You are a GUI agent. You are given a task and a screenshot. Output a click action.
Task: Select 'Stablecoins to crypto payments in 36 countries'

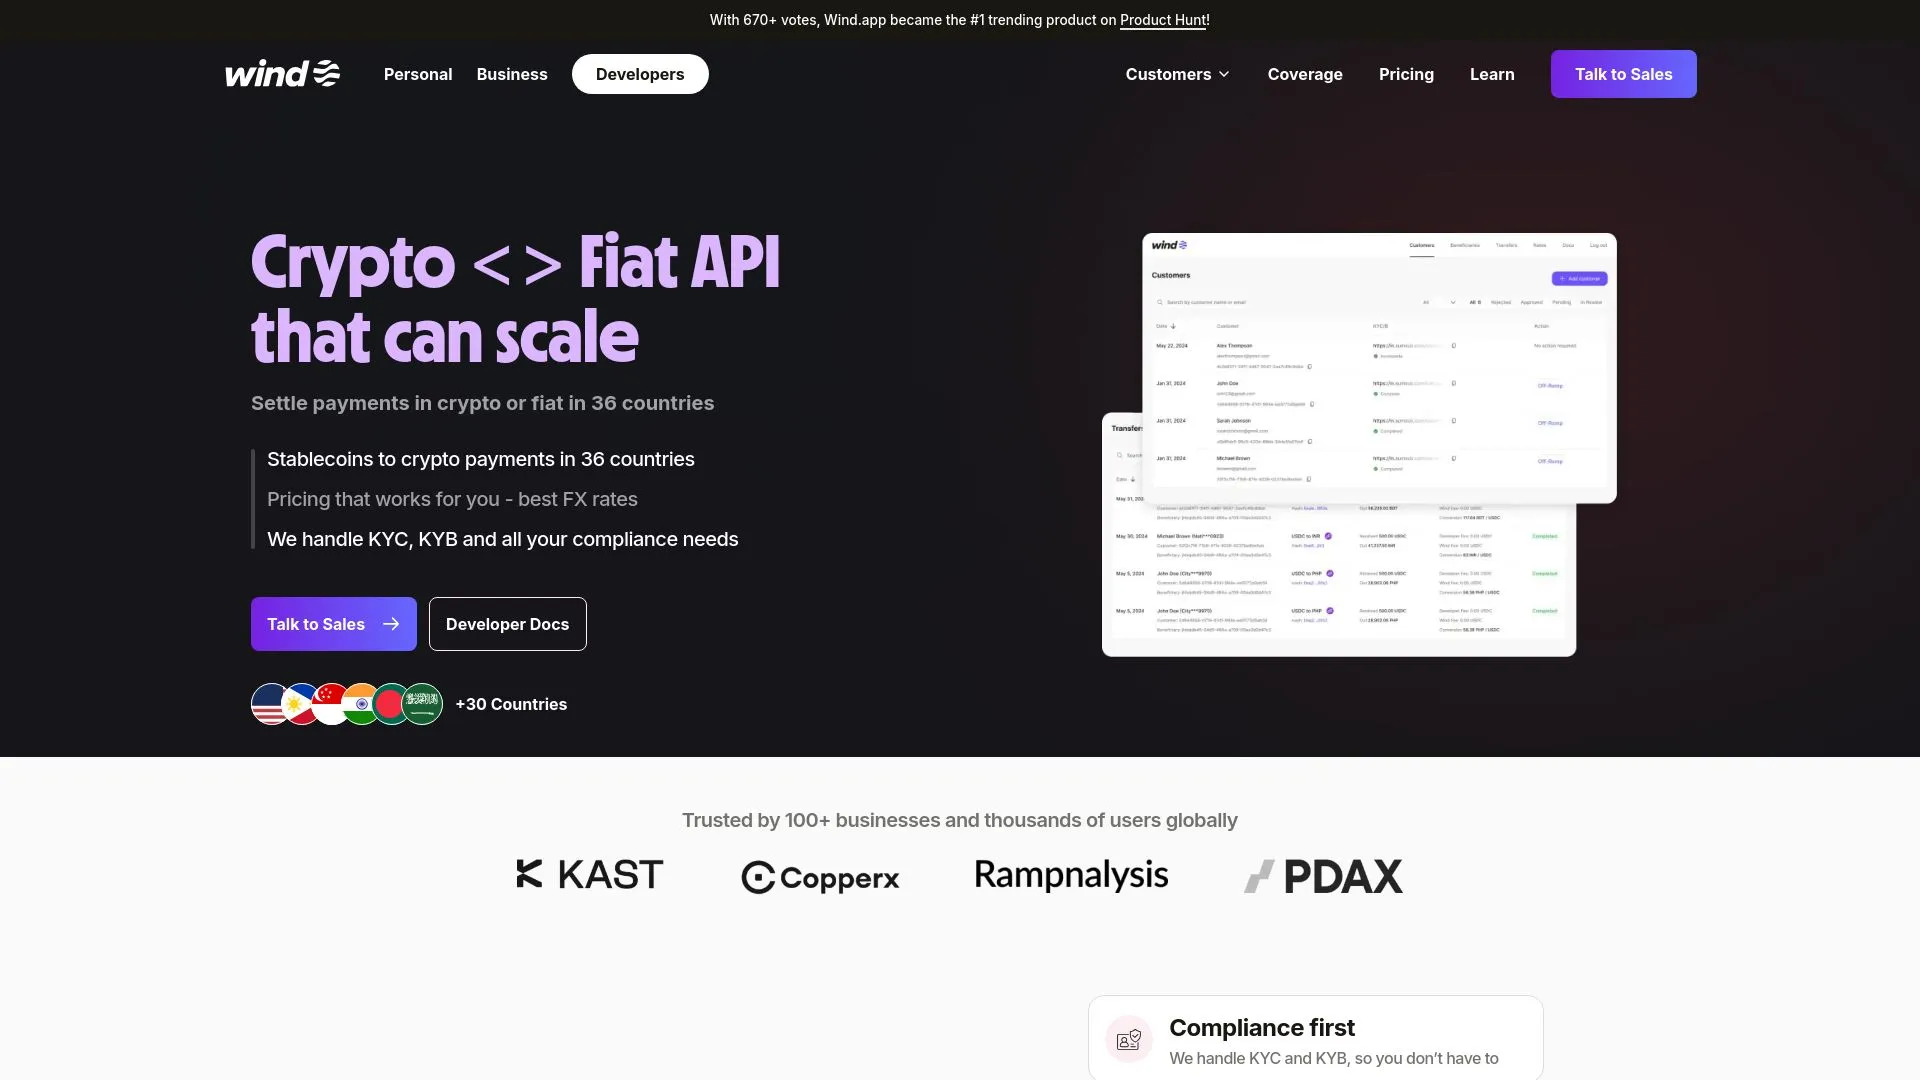pyautogui.click(x=481, y=459)
